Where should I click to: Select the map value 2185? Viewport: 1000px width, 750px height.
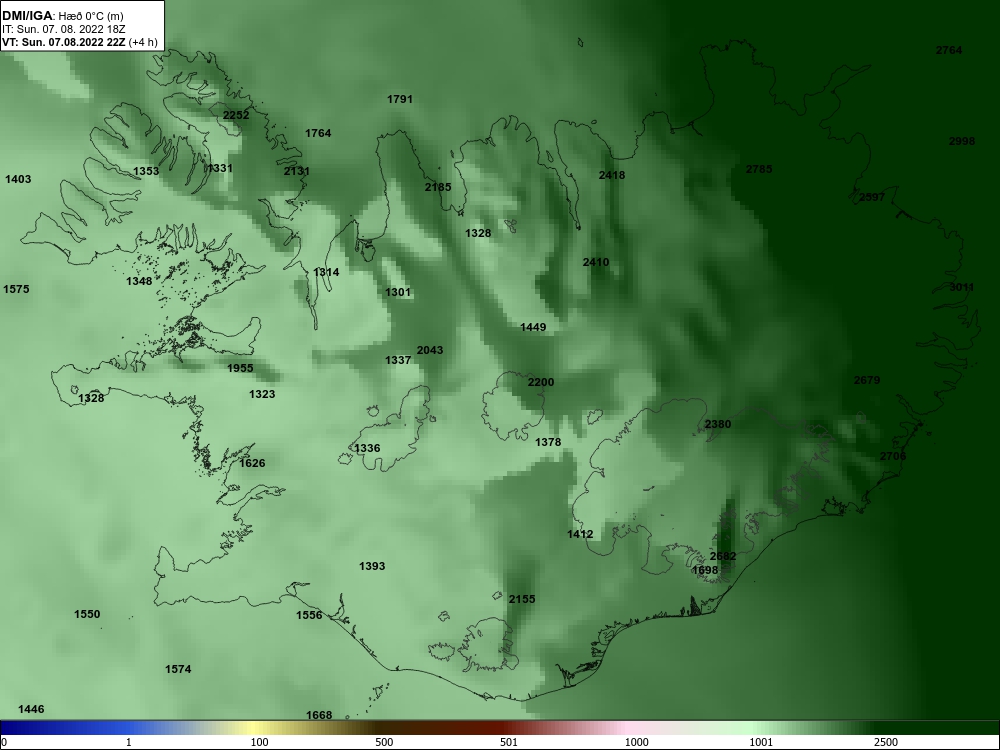438,187
